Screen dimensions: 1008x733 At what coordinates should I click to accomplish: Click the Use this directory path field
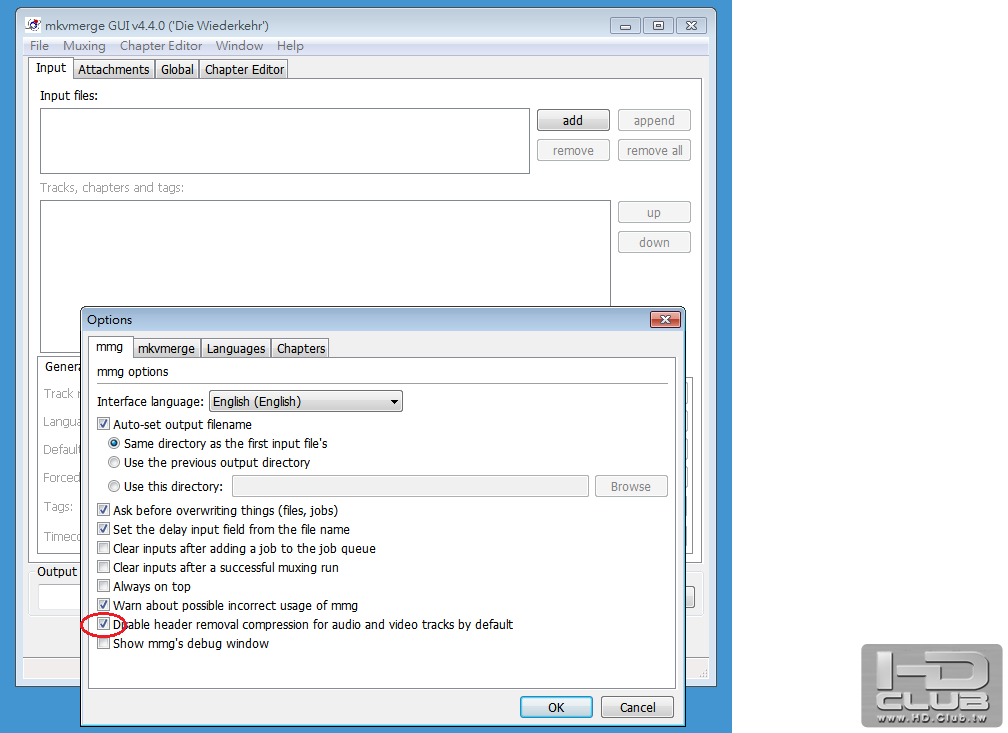pyautogui.click(x=410, y=486)
